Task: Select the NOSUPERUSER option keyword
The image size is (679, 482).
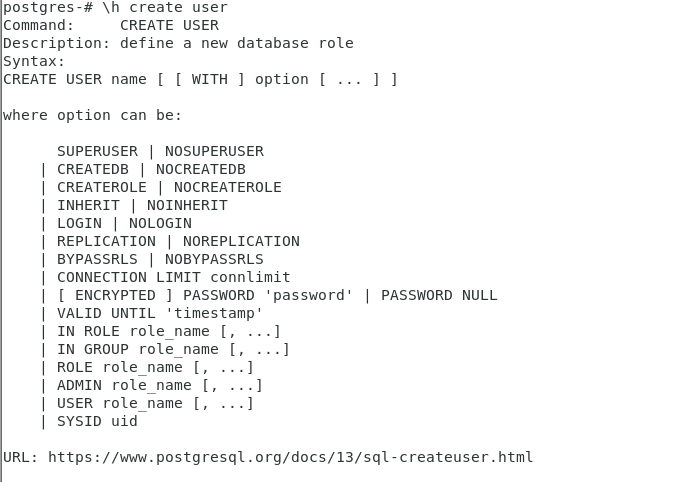Action: coord(214,151)
